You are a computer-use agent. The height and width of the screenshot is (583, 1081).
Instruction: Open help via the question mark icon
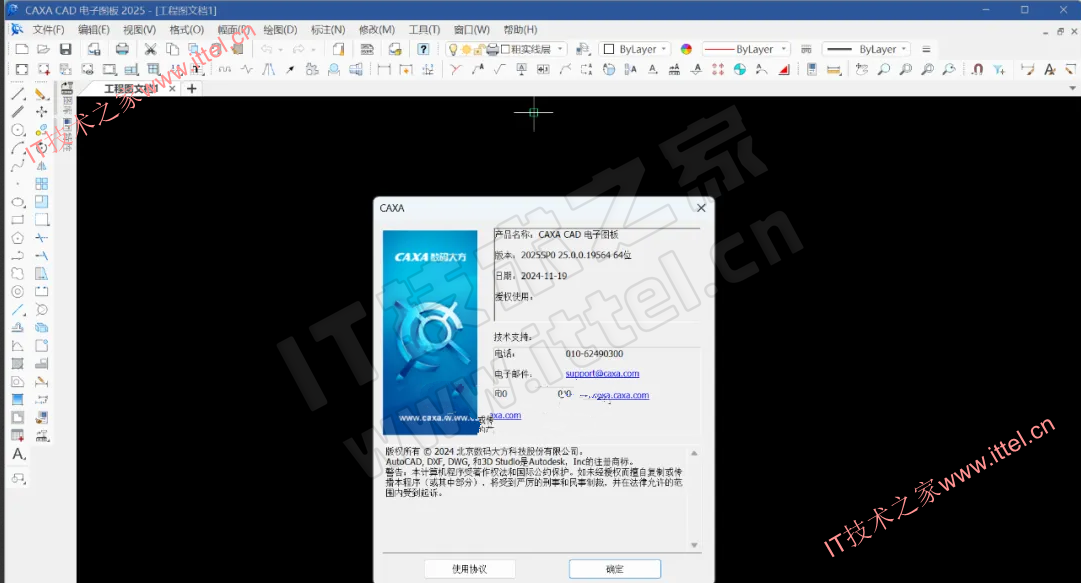tap(423, 49)
